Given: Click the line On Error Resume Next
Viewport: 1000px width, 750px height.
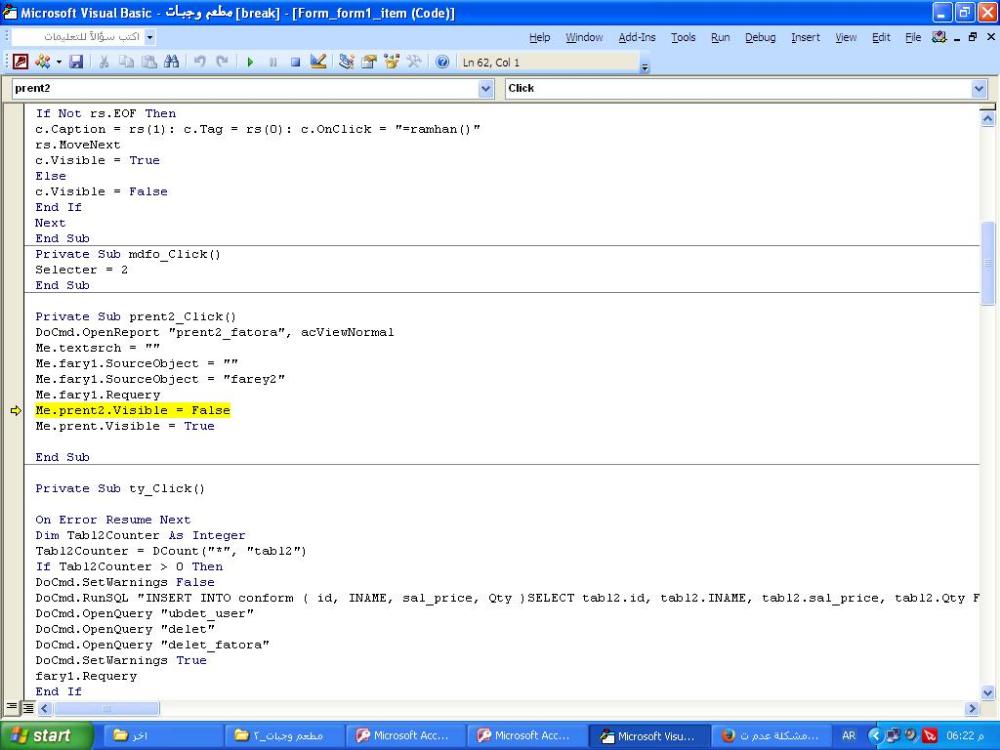Looking at the screenshot, I should tap(113, 520).
